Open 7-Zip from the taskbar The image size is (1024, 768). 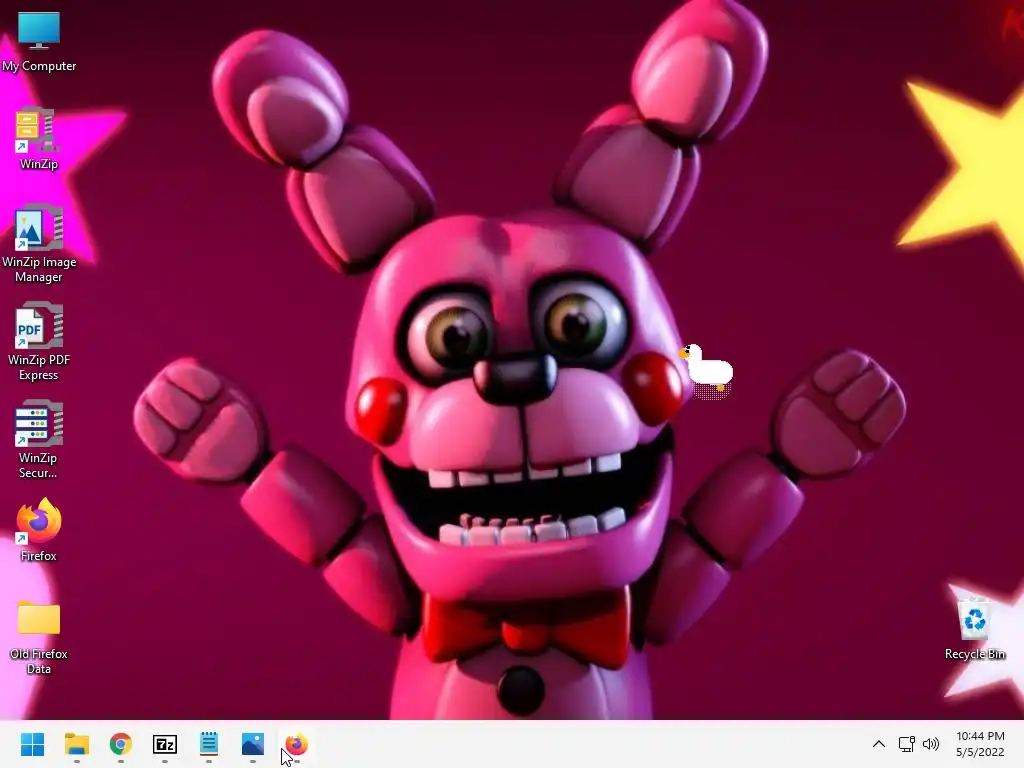pyautogui.click(x=165, y=744)
